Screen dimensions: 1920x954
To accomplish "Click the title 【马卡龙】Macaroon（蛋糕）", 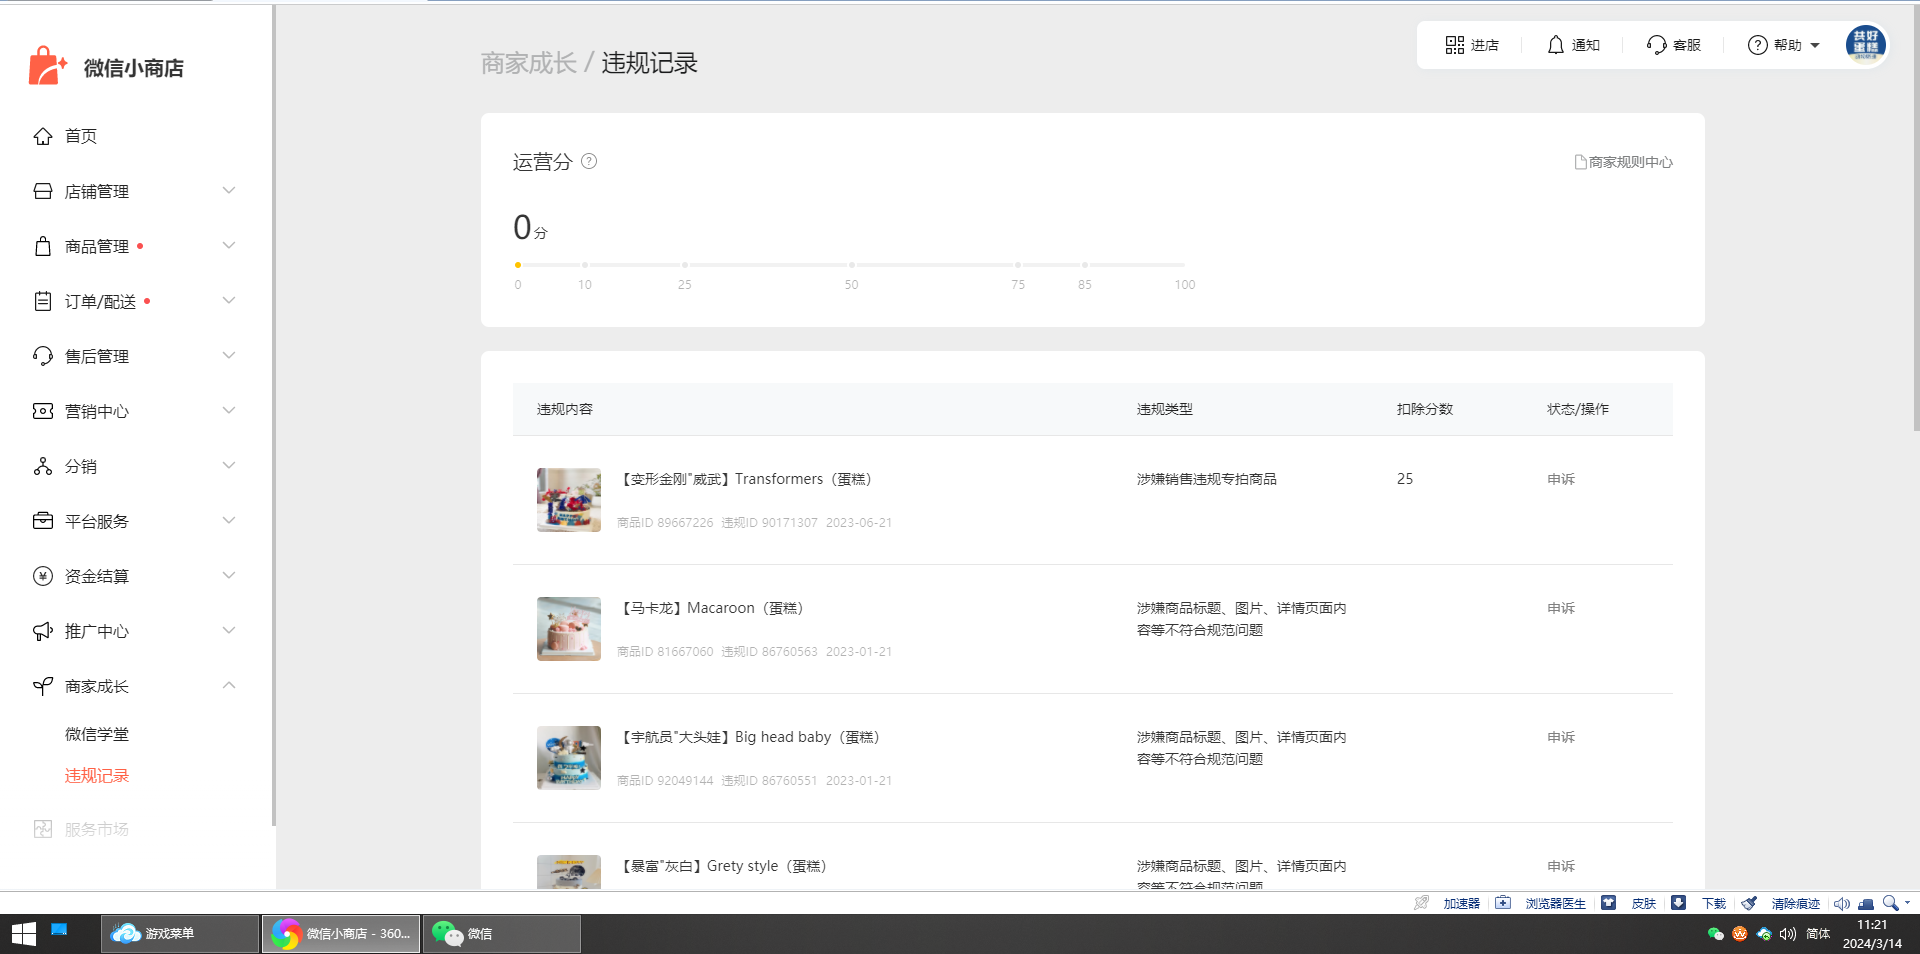I will click(711, 608).
